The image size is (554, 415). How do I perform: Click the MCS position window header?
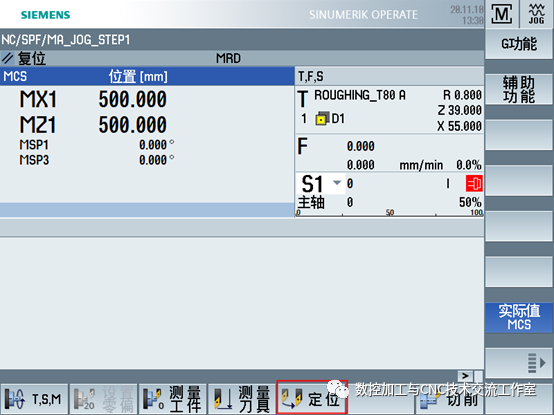tap(147, 76)
